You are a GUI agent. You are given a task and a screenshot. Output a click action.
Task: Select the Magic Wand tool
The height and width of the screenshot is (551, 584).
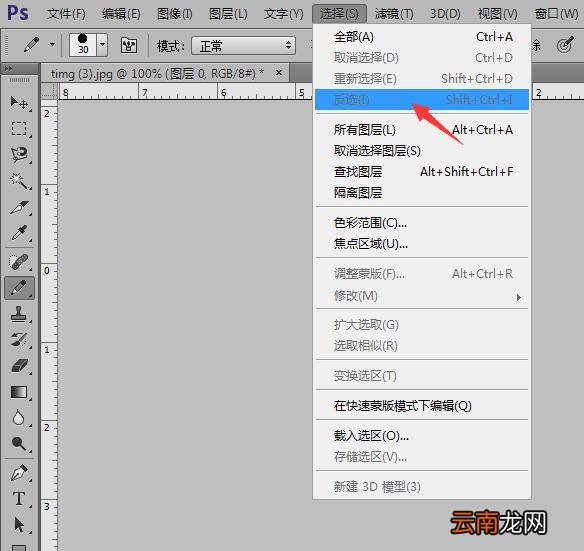pyautogui.click(x=19, y=181)
